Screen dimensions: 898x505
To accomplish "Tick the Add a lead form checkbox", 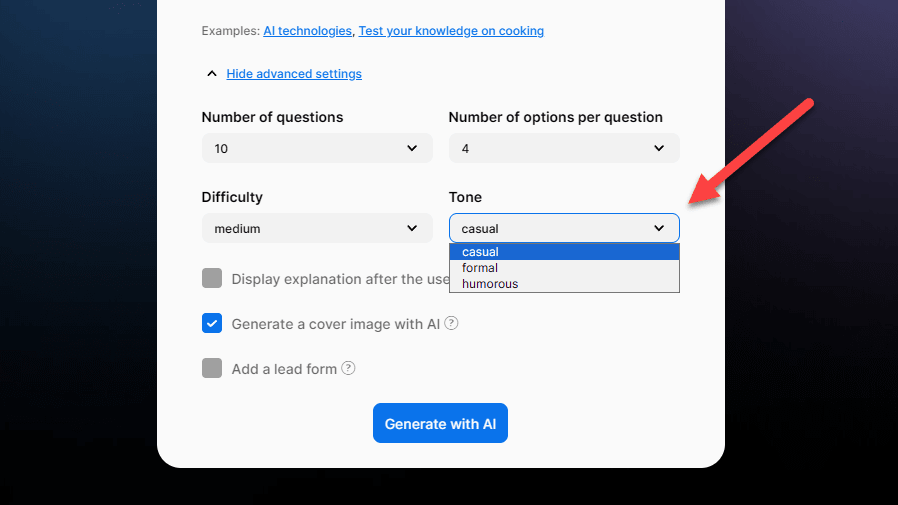I will (212, 368).
